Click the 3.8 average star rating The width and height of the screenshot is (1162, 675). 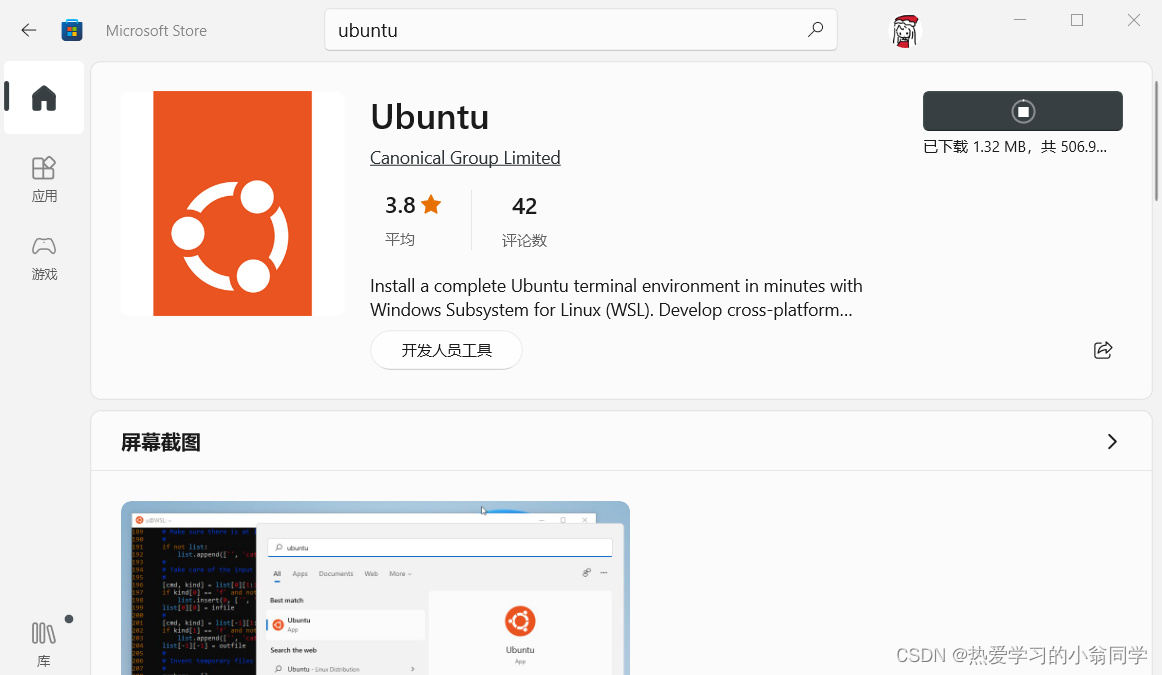(412, 219)
